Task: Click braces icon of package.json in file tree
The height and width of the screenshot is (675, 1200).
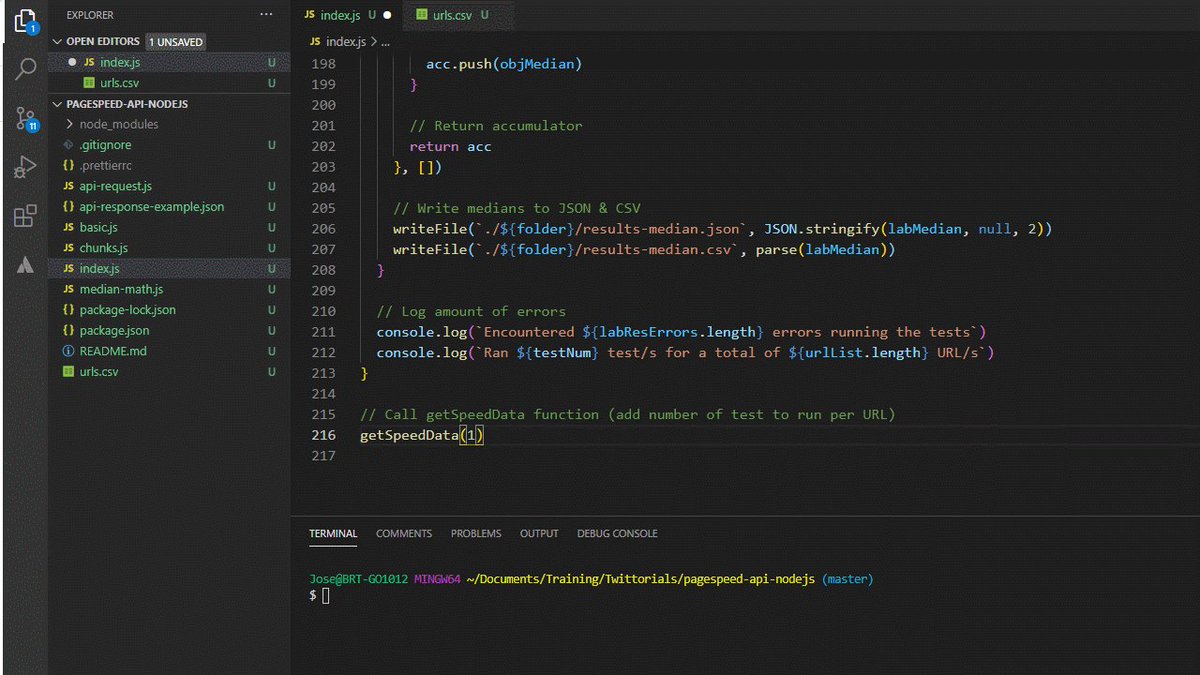Action: [68, 330]
